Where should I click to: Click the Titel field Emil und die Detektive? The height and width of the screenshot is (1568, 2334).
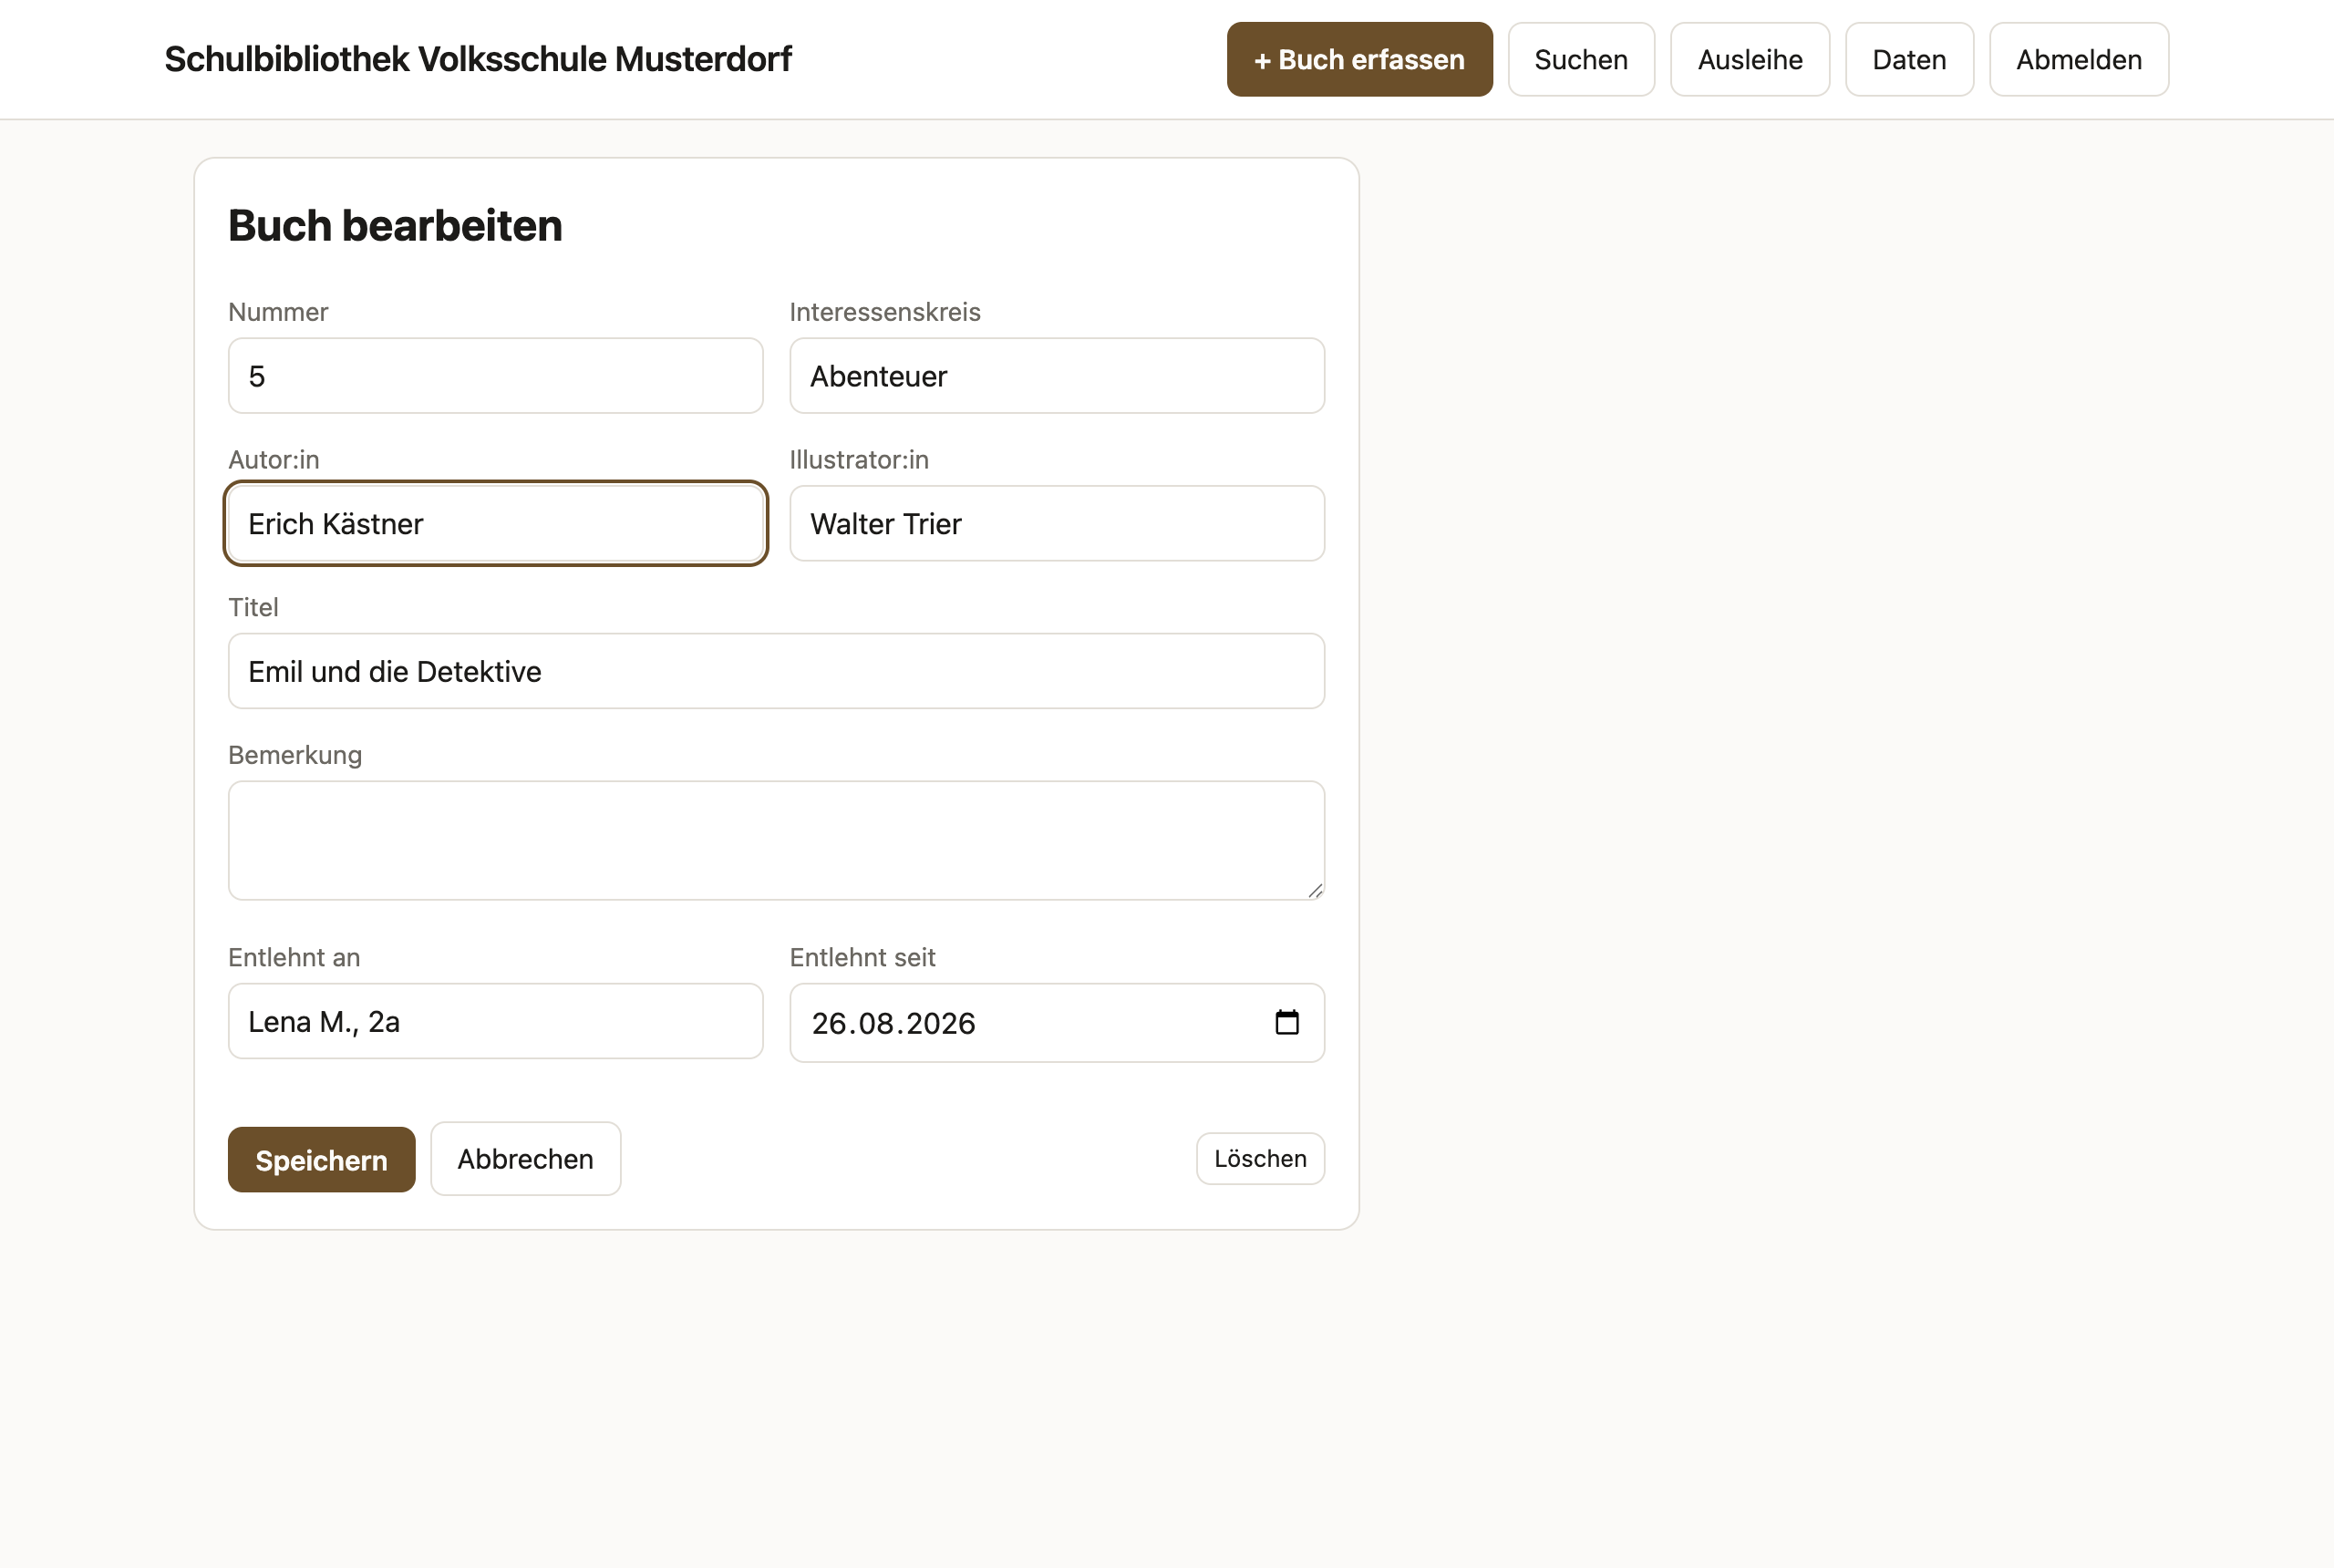(776, 671)
